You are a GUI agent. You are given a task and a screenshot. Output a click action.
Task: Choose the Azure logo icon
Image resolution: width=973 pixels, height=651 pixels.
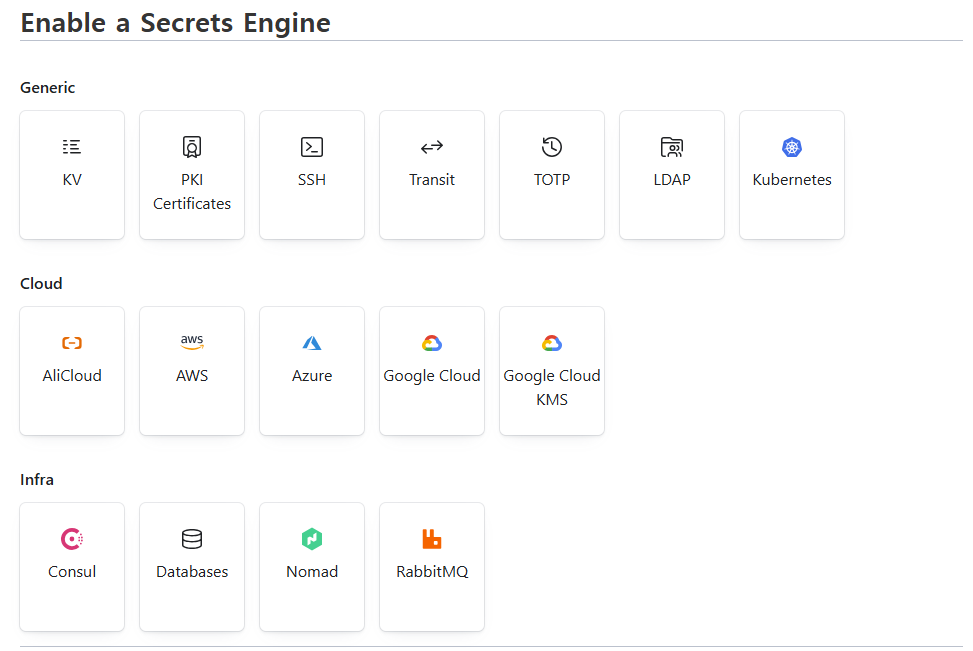click(x=312, y=343)
